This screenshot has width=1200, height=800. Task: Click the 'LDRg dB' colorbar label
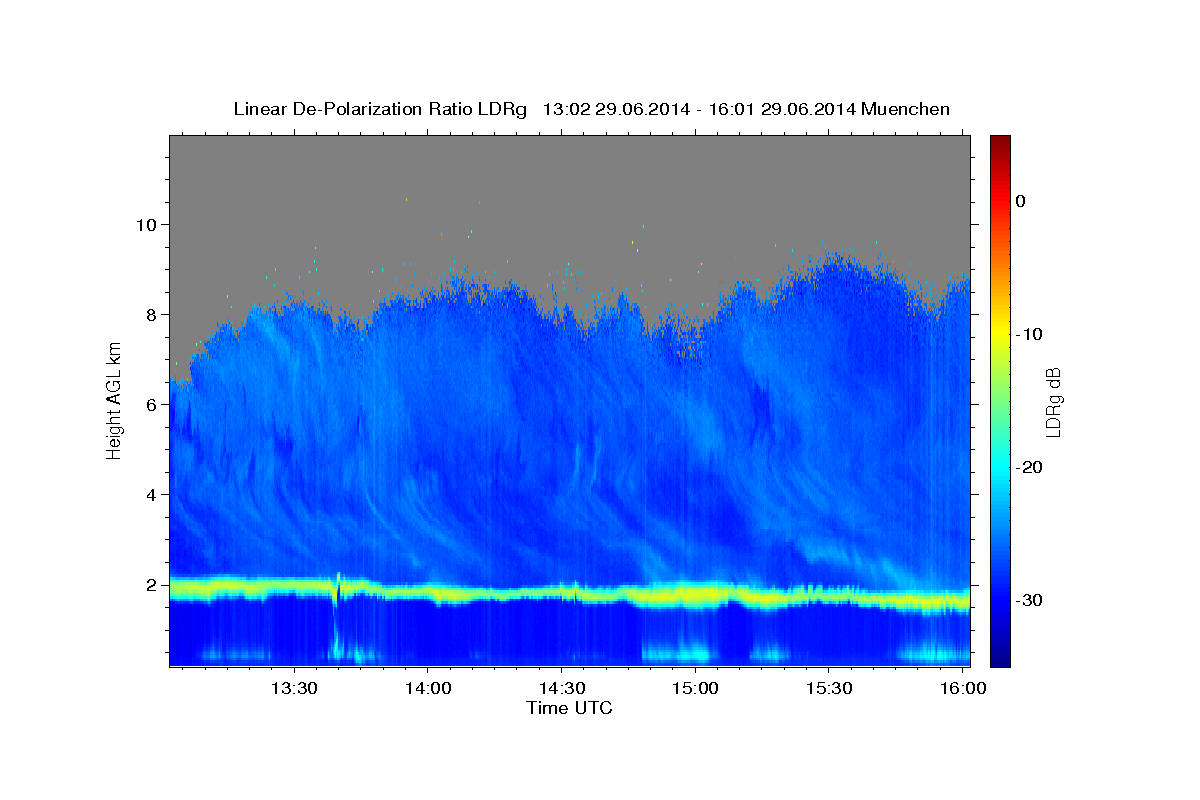pos(1053,400)
